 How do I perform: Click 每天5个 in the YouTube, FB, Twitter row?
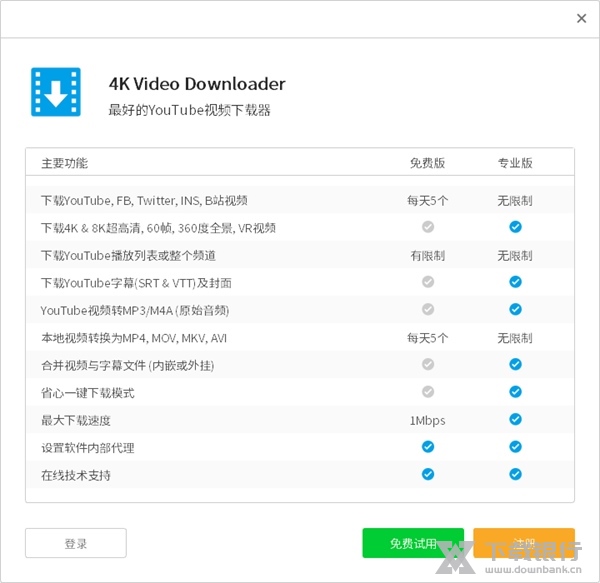pos(427,200)
